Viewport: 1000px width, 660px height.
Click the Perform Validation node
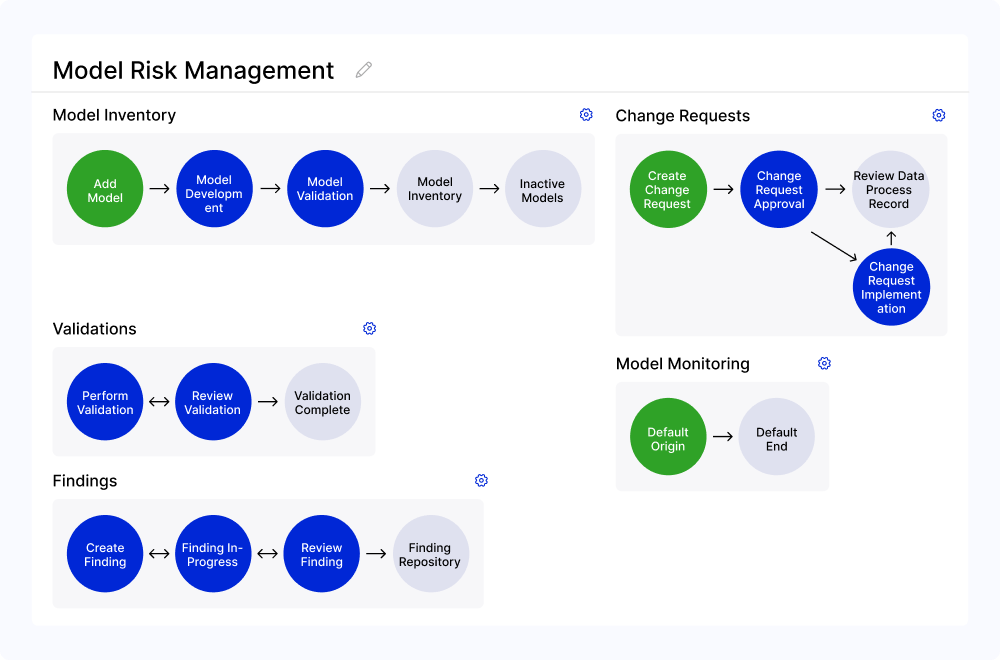click(105, 402)
